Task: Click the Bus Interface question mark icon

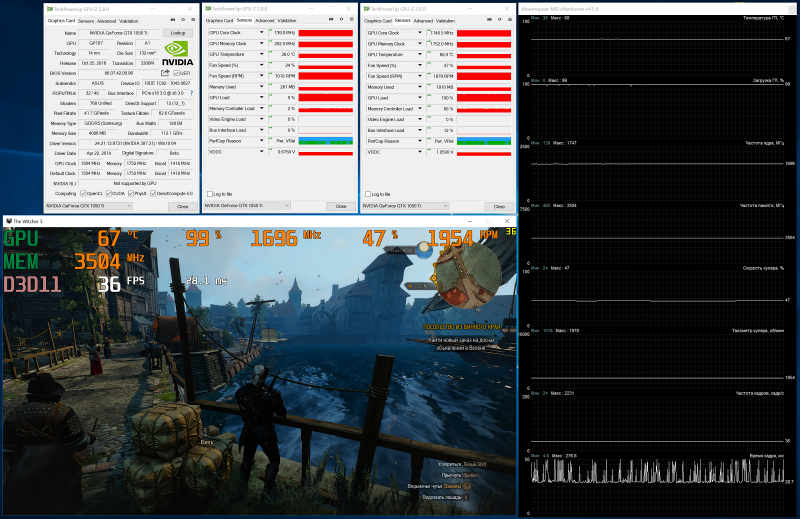Action: (193, 92)
